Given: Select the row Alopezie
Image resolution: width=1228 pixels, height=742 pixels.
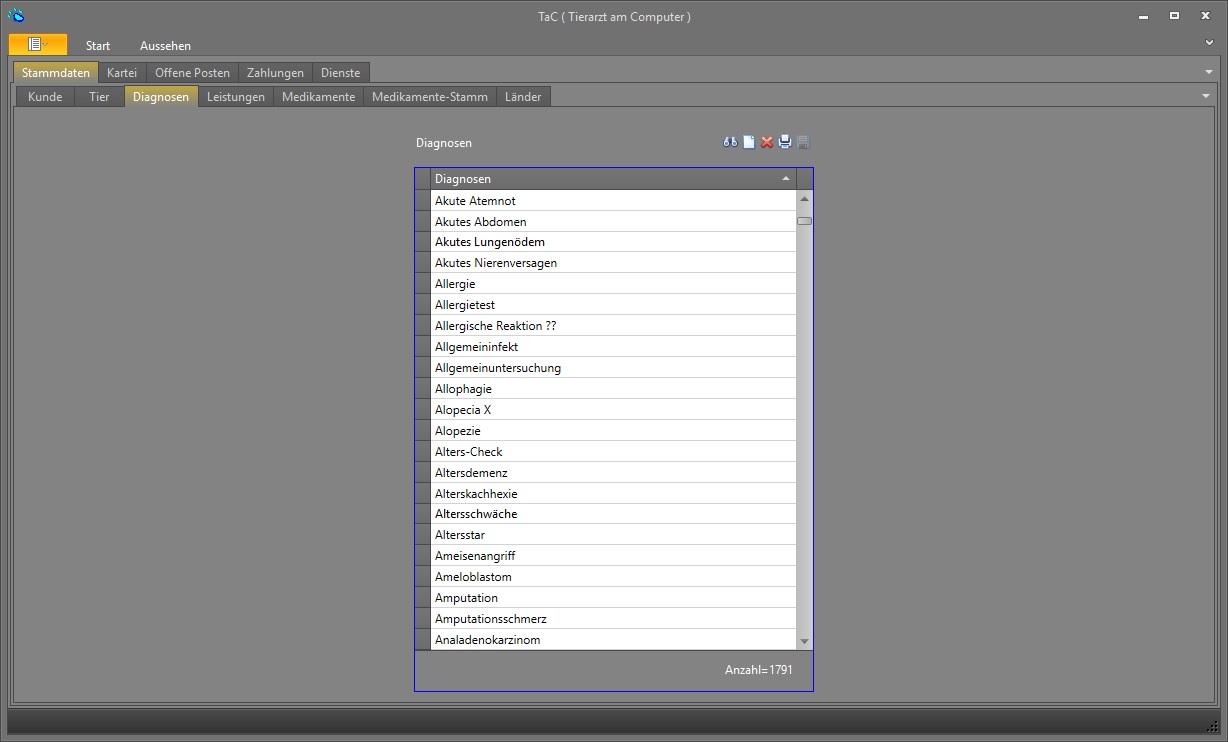Looking at the screenshot, I should coord(613,431).
